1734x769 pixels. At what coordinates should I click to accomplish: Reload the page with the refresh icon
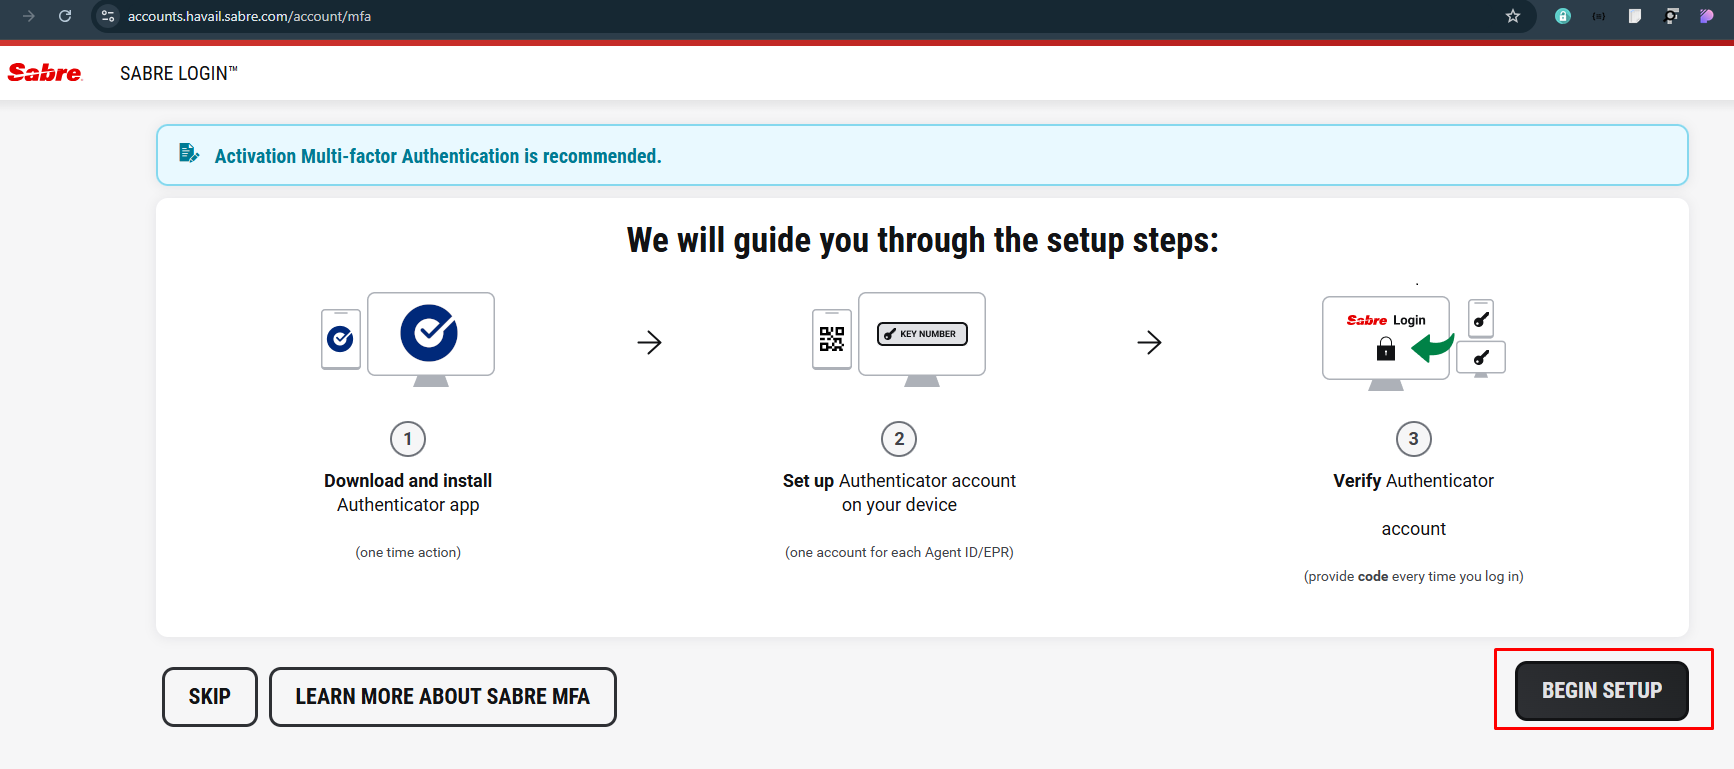(x=65, y=16)
